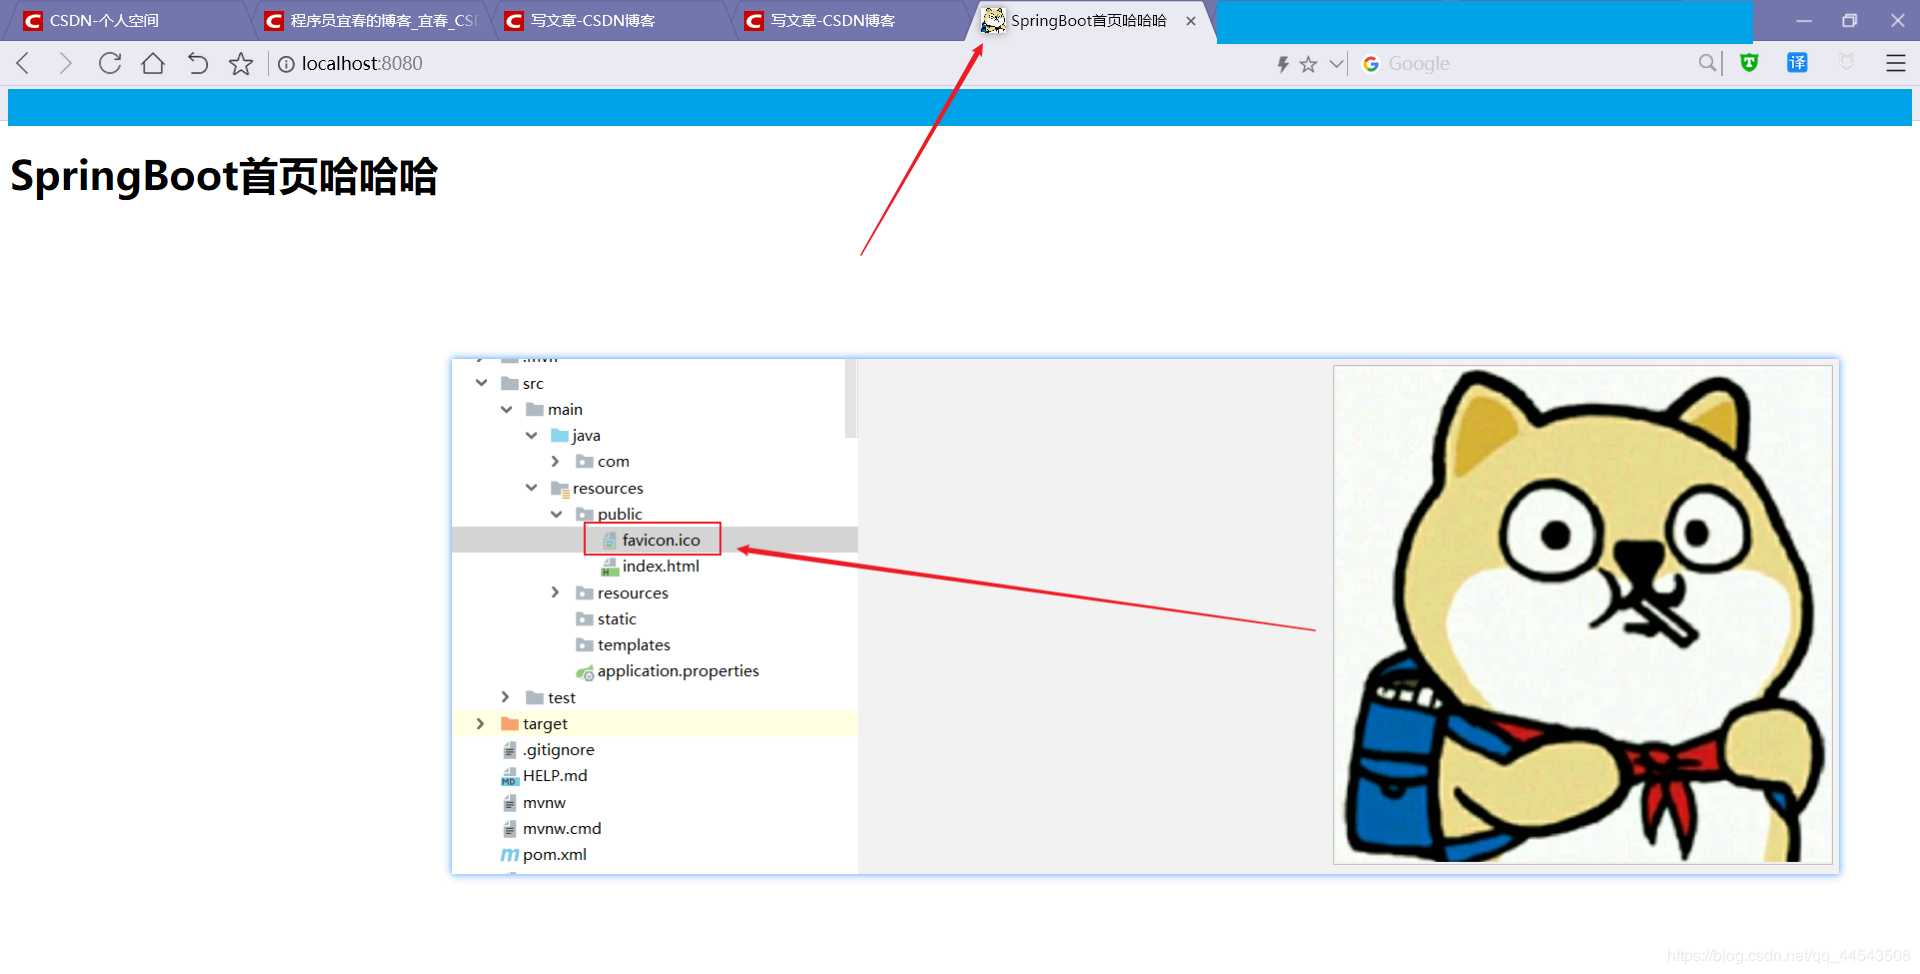This screenshot has height=974, width=1920.
Task: Expand the nested resources folder chevron
Action: pyautogui.click(x=556, y=593)
